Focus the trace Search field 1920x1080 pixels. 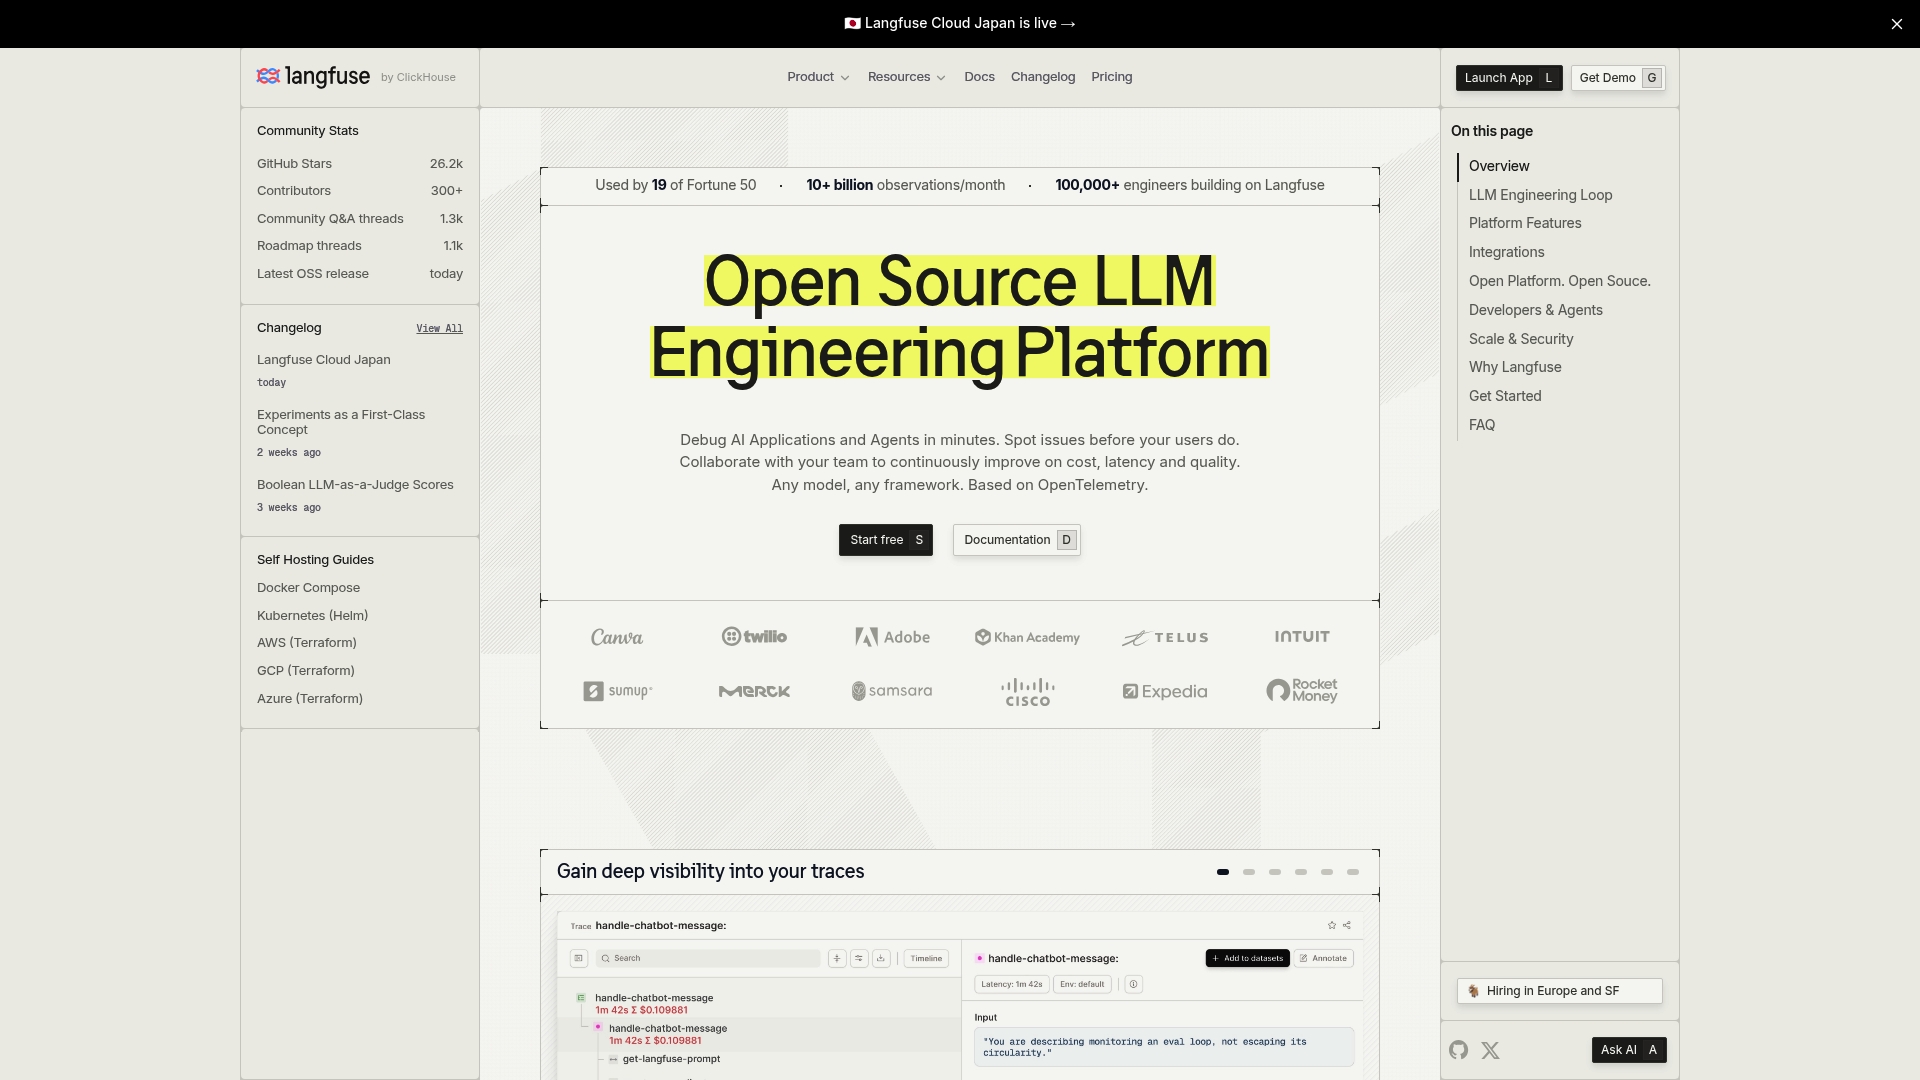tap(708, 958)
